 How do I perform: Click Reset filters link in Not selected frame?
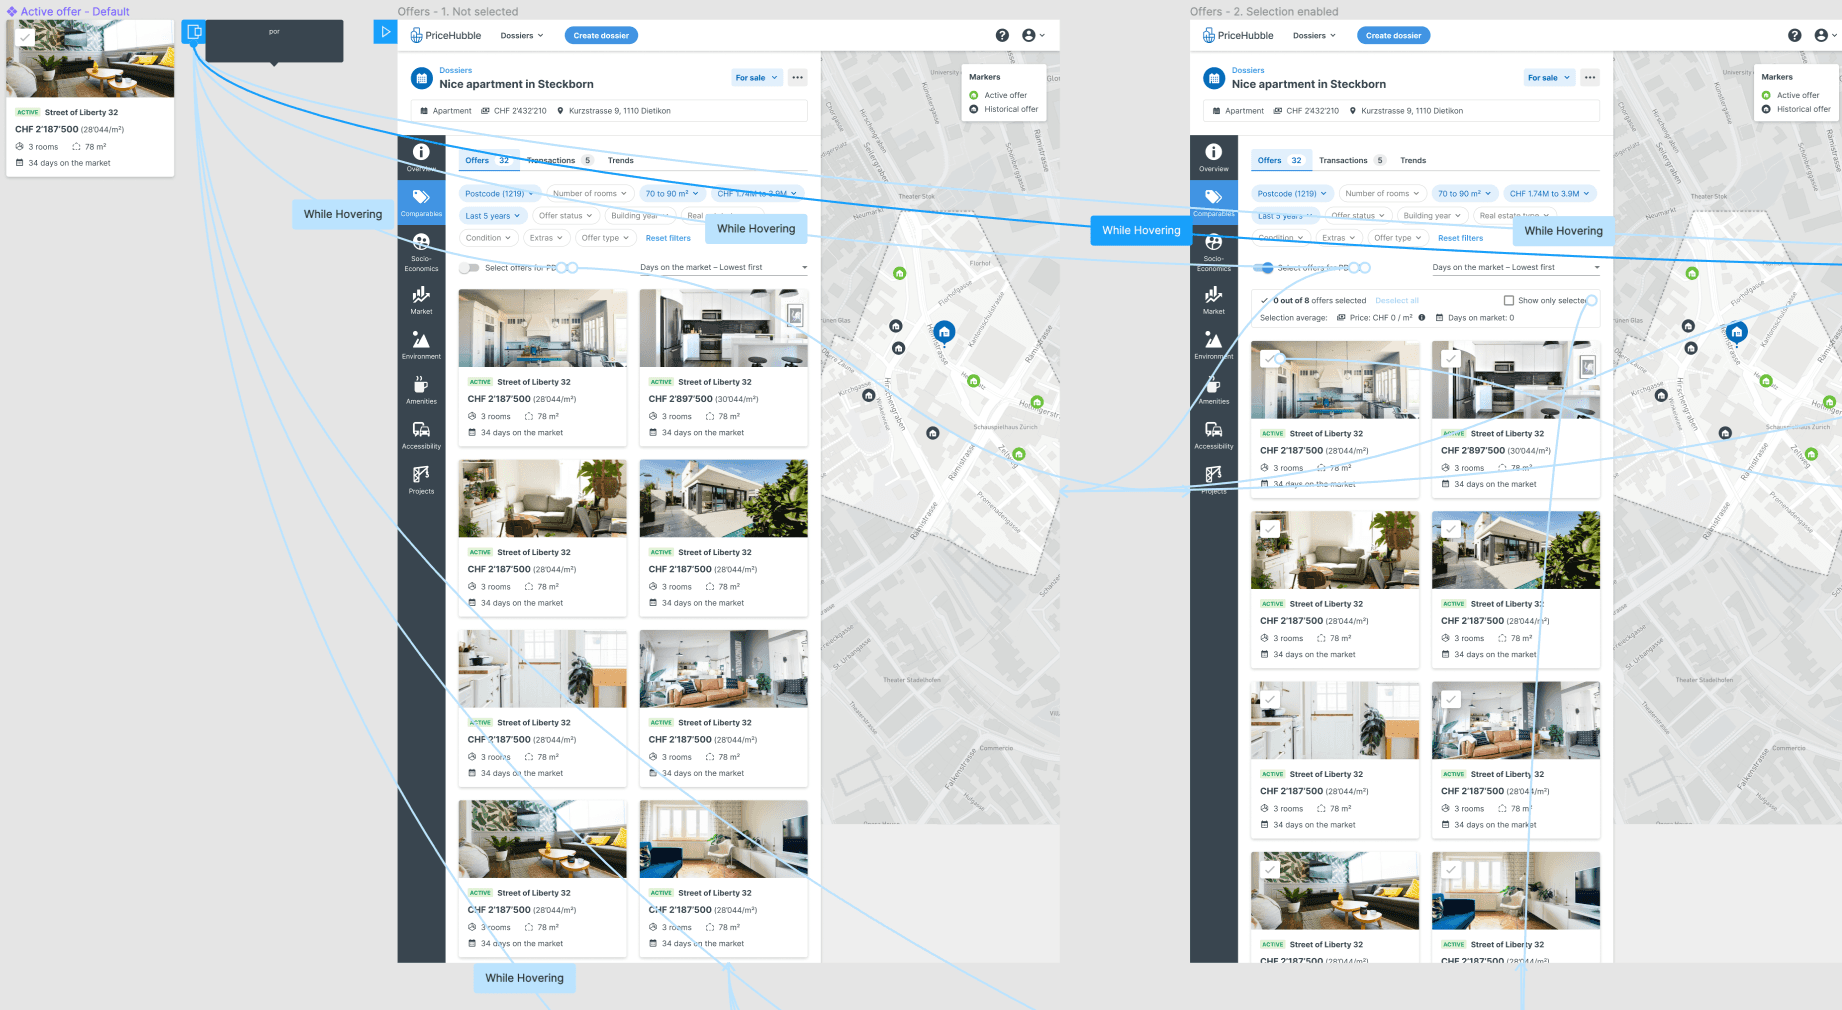[x=668, y=238]
